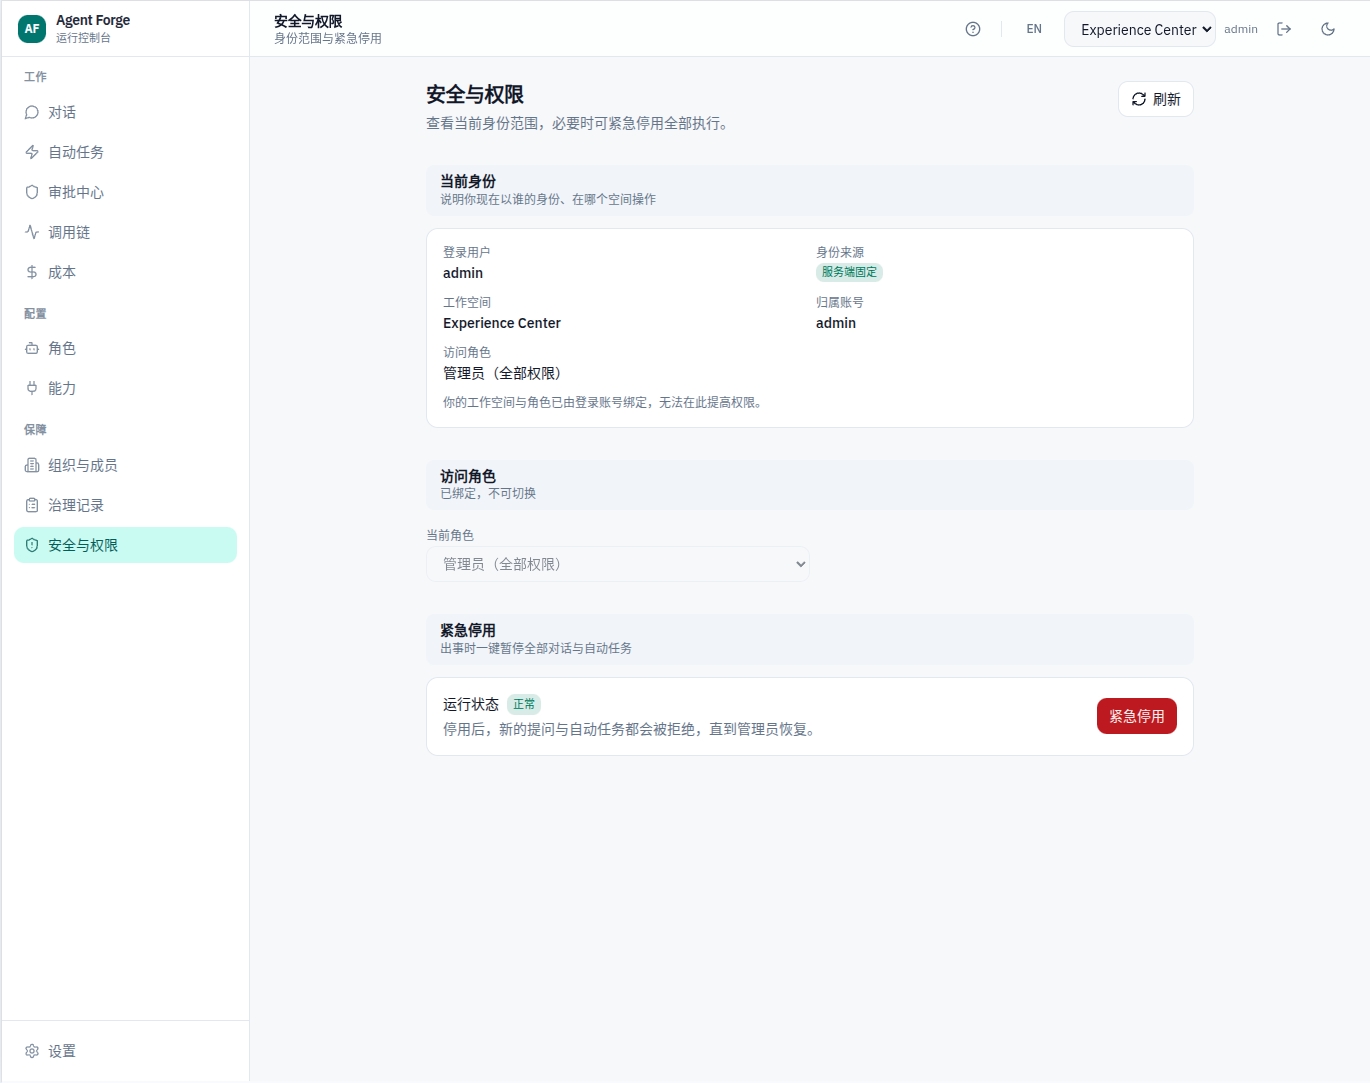Click the red 紧急停用 button
Screen dimensions: 1370x1083
[x=1137, y=716]
